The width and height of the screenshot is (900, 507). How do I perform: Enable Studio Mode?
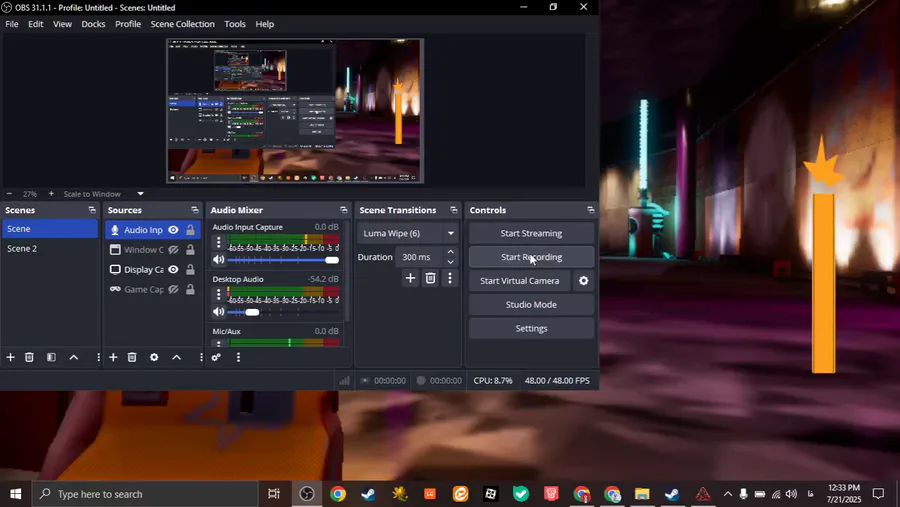click(531, 304)
